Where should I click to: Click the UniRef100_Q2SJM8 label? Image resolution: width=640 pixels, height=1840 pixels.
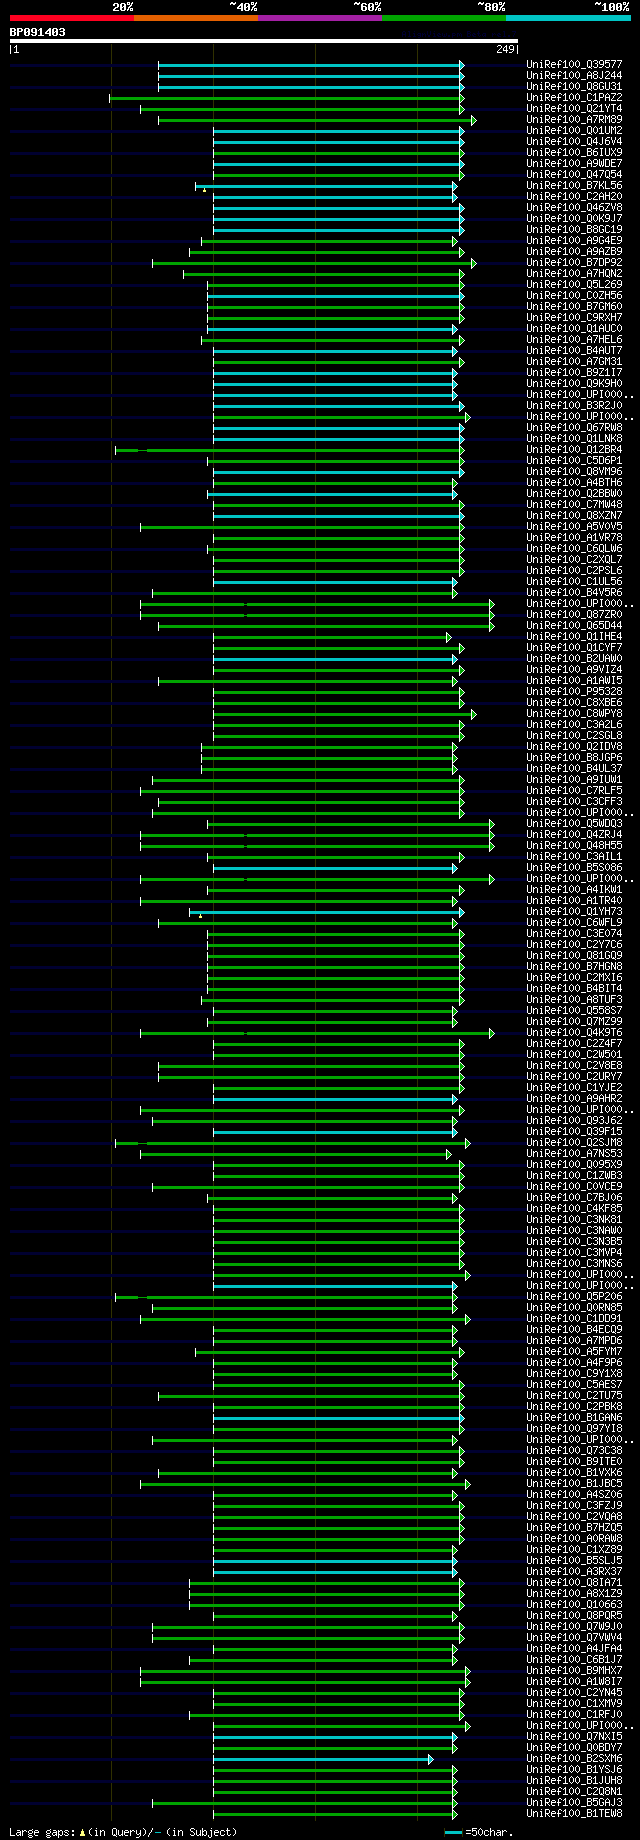click(574, 1142)
